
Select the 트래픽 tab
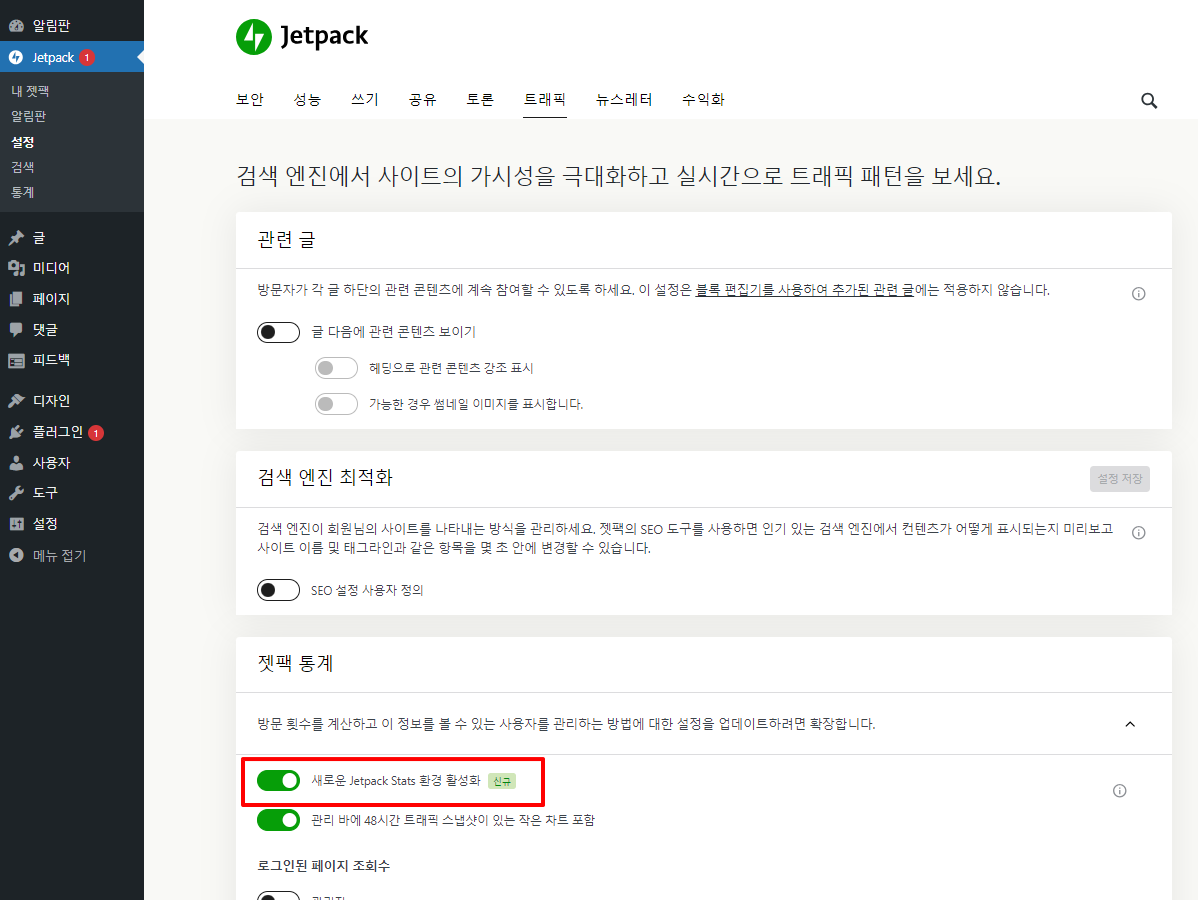point(545,99)
